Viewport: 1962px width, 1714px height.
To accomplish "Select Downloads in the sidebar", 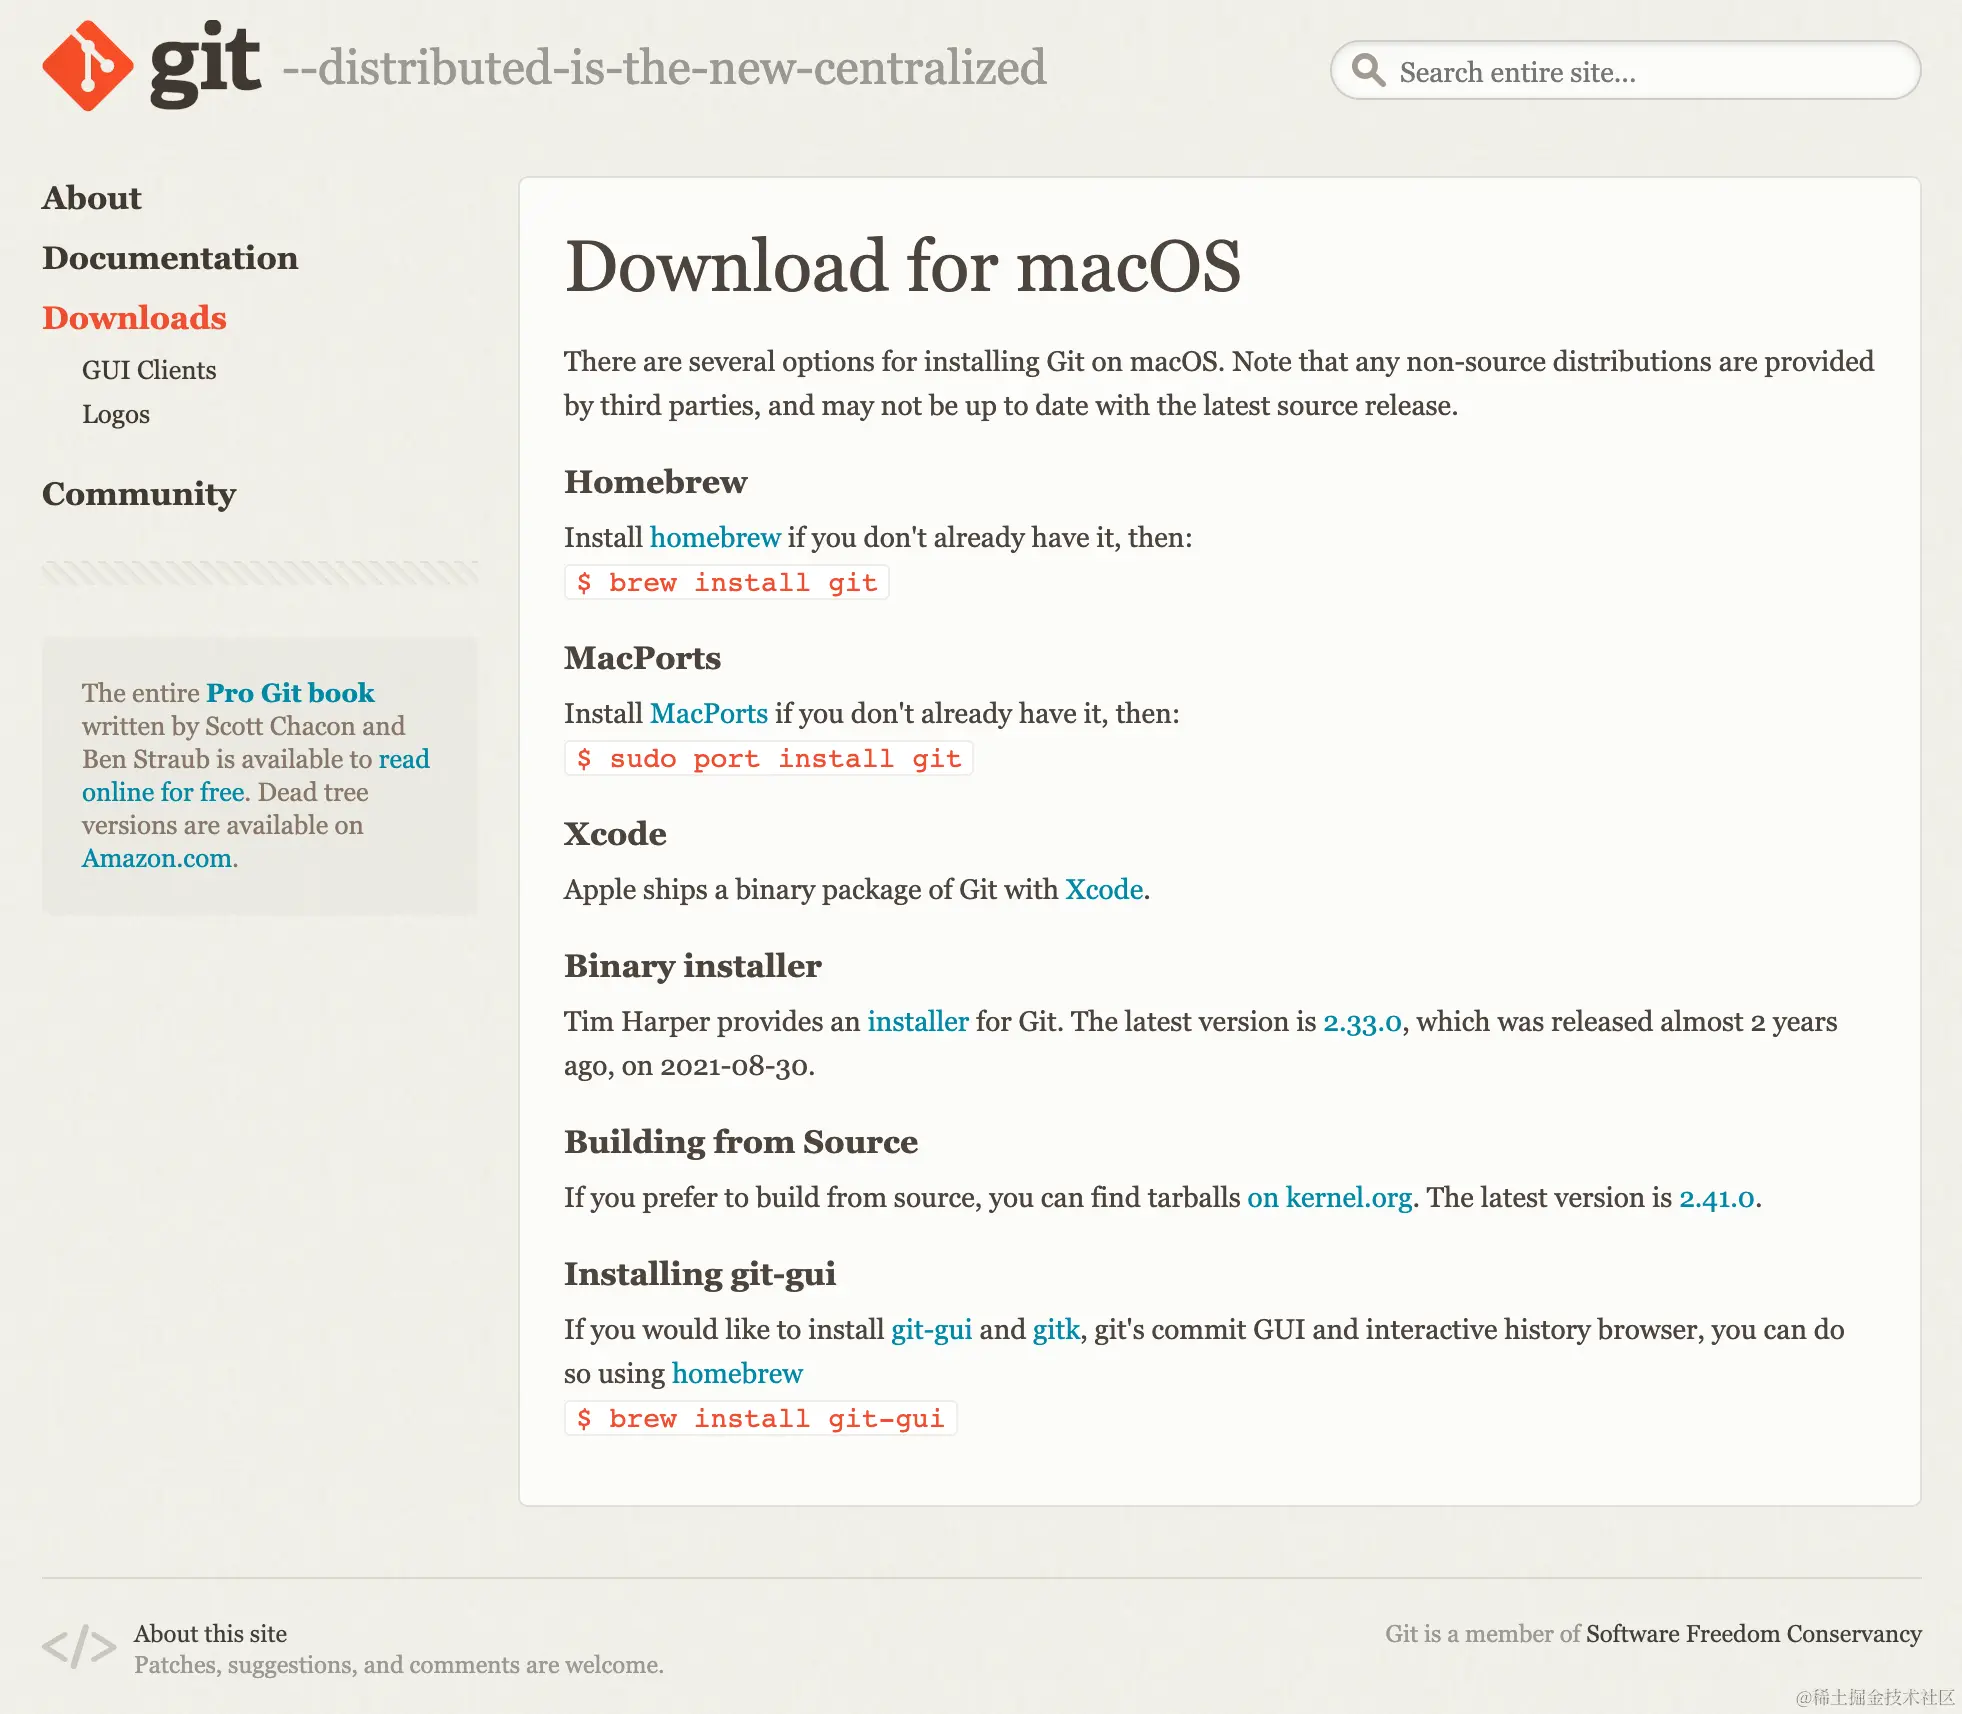I will pos(134,318).
